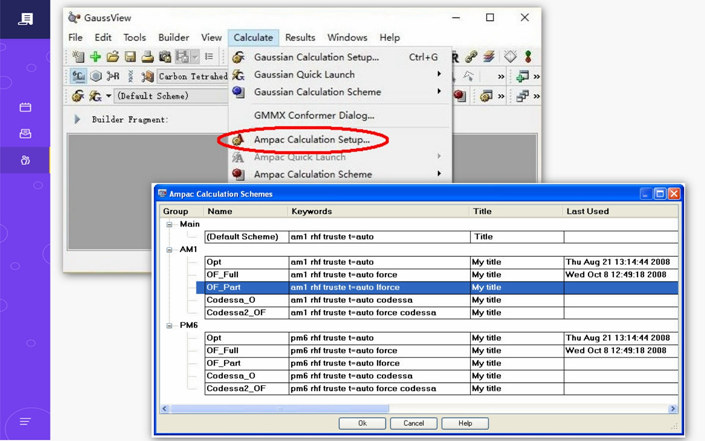Select the Custom Fragment tool icon
Viewport: 705px width, 441px height.
147,76
